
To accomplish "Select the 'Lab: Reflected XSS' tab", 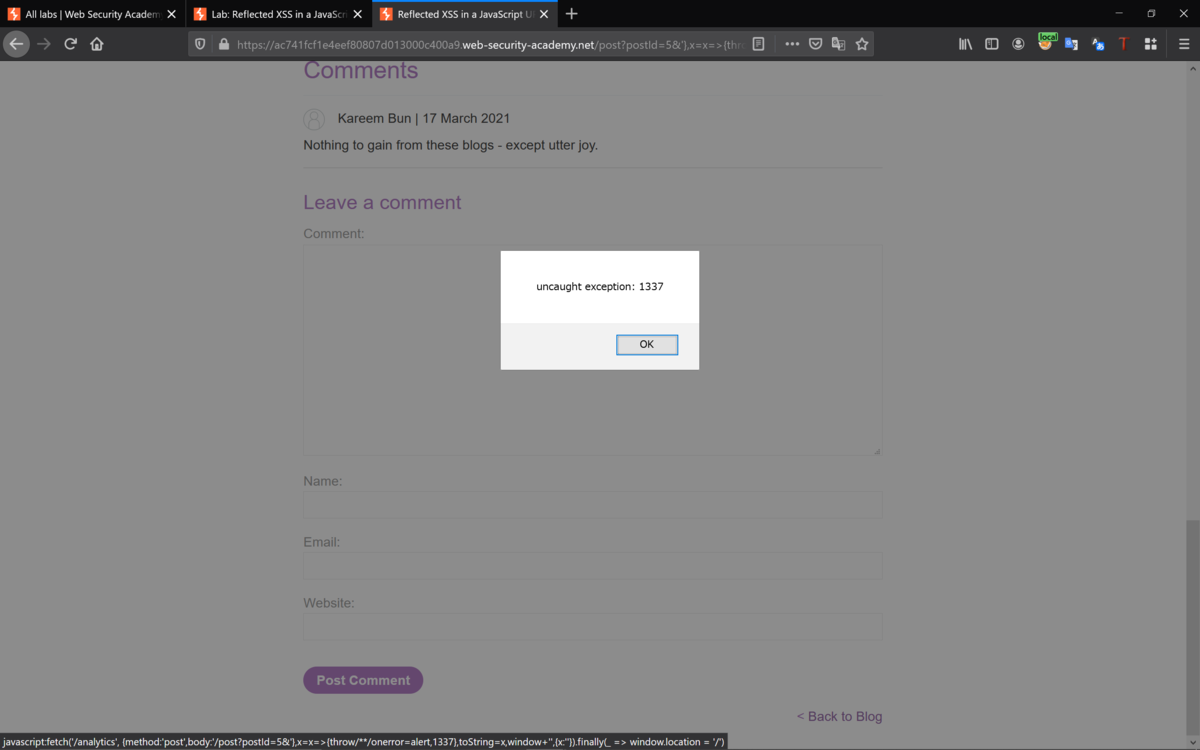I will click(x=270, y=14).
